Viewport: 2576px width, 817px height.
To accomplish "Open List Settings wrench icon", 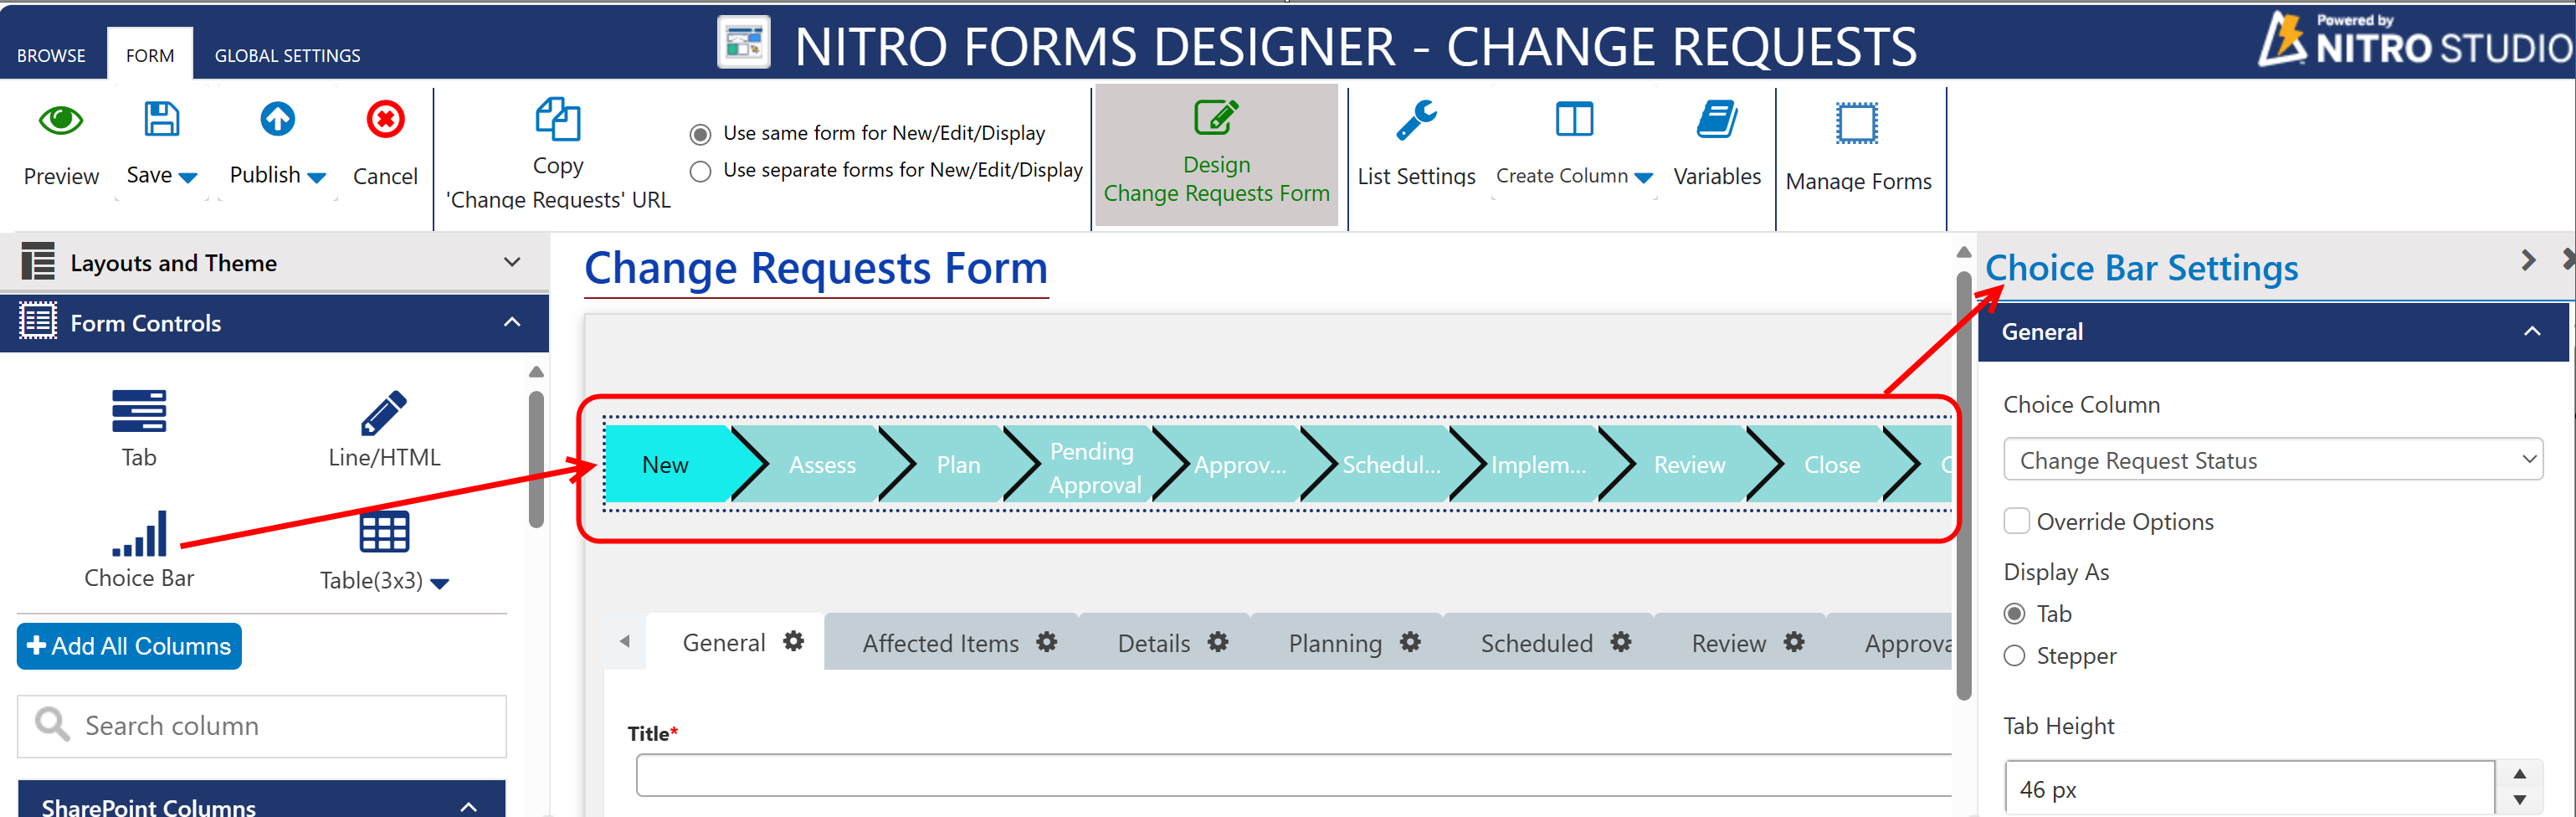I will click(x=1416, y=120).
